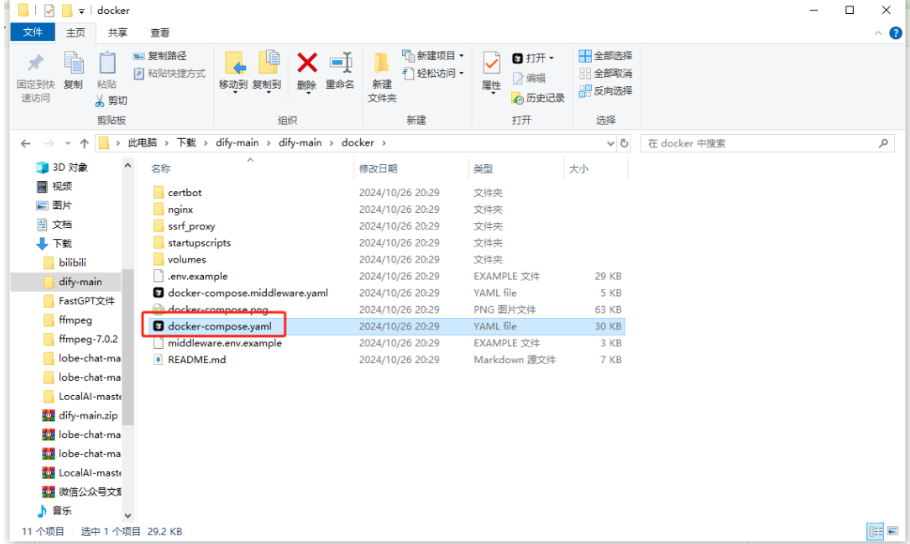Create a New folder (新建文件夹)
The width and height of the screenshot is (910, 544).
(382, 78)
